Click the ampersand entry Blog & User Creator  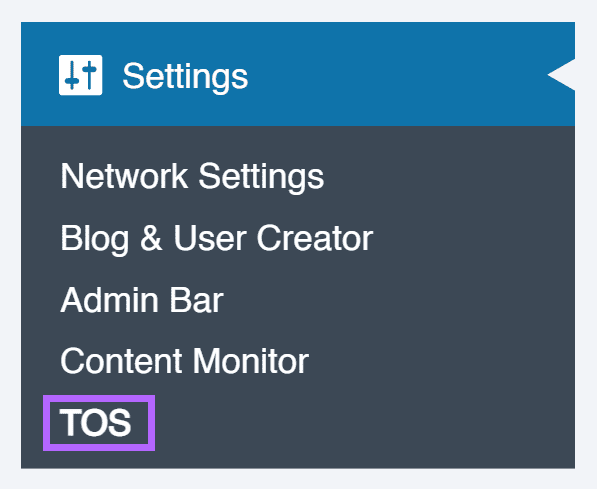tap(217, 238)
